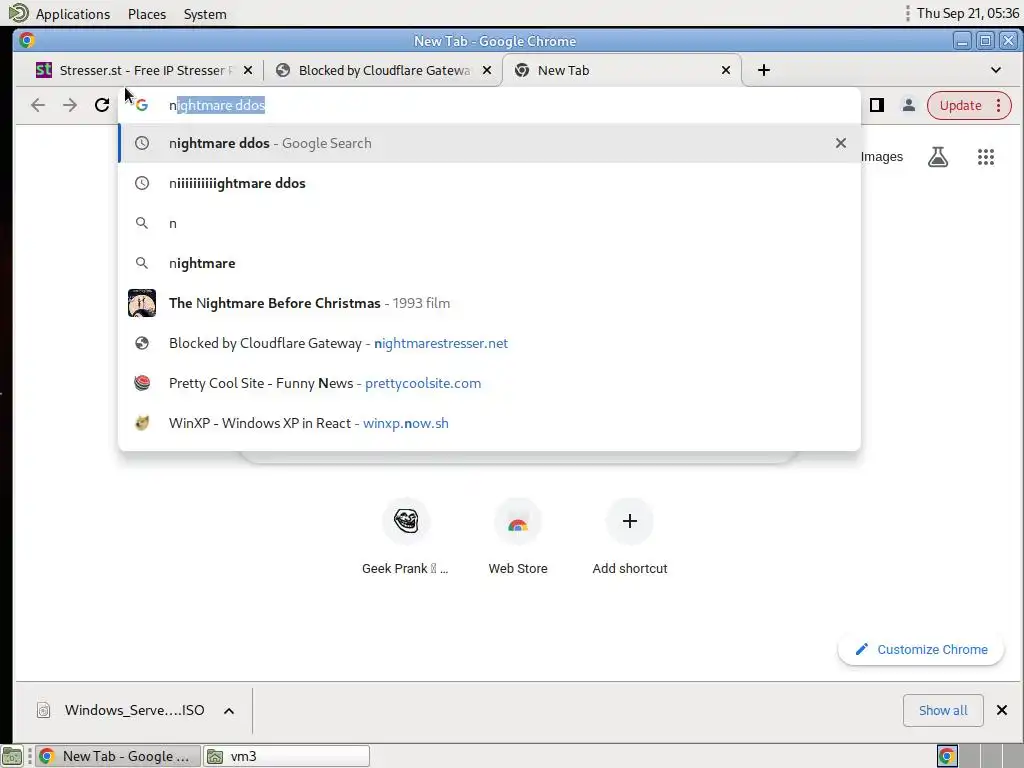Screen dimensions: 1024x768
Task: Close the Stresser.st tab
Action: coord(248,70)
